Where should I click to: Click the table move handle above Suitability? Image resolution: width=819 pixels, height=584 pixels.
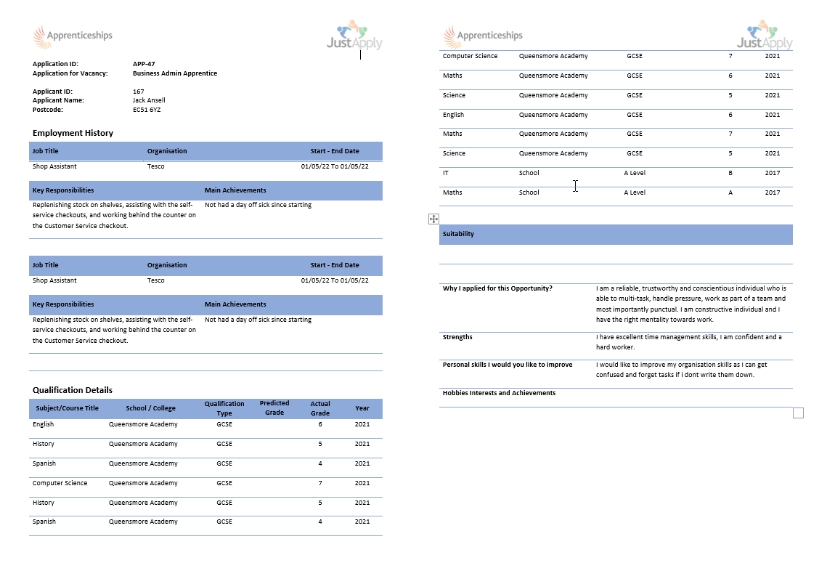point(433,219)
